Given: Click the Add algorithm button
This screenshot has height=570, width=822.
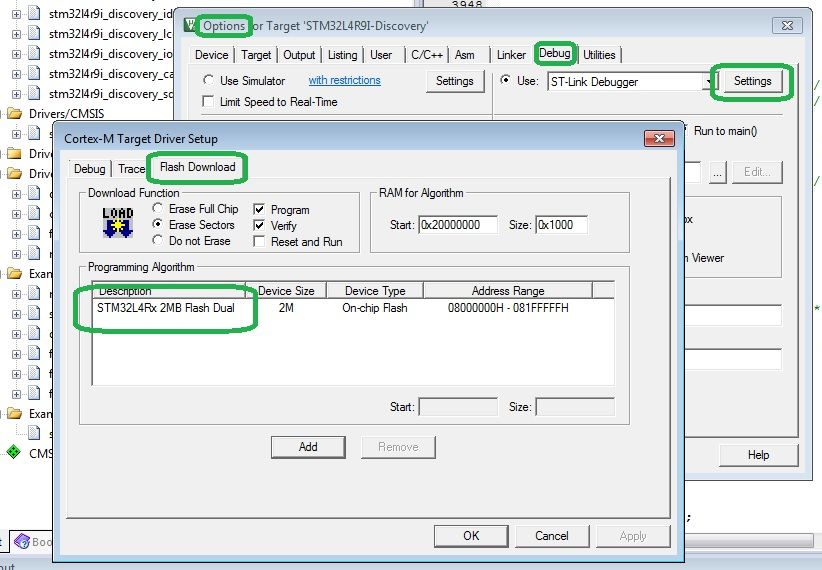Looking at the screenshot, I should coord(308,447).
